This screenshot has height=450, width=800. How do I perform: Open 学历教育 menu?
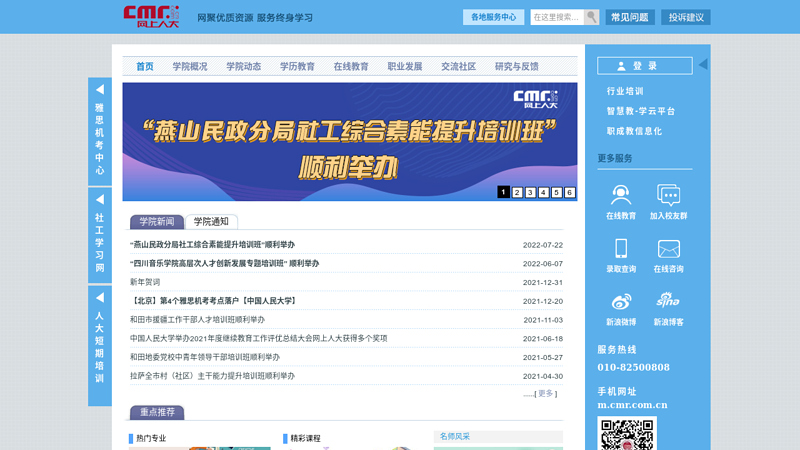coord(297,66)
